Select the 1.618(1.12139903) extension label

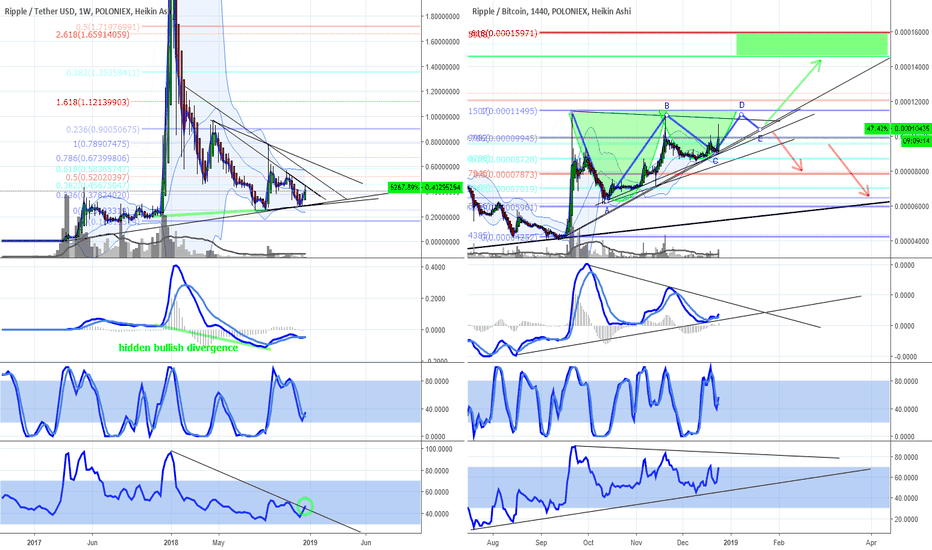[x=93, y=102]
